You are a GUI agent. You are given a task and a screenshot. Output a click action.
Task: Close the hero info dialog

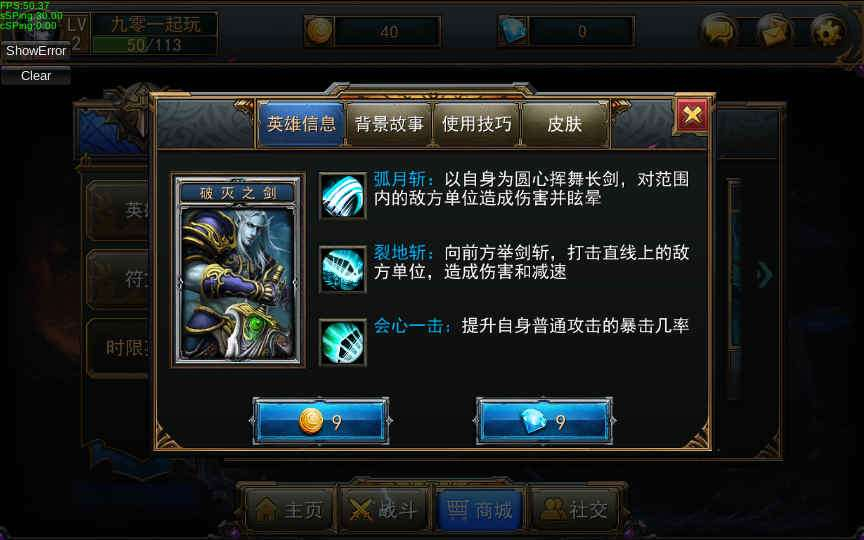[x=692, y=115]
